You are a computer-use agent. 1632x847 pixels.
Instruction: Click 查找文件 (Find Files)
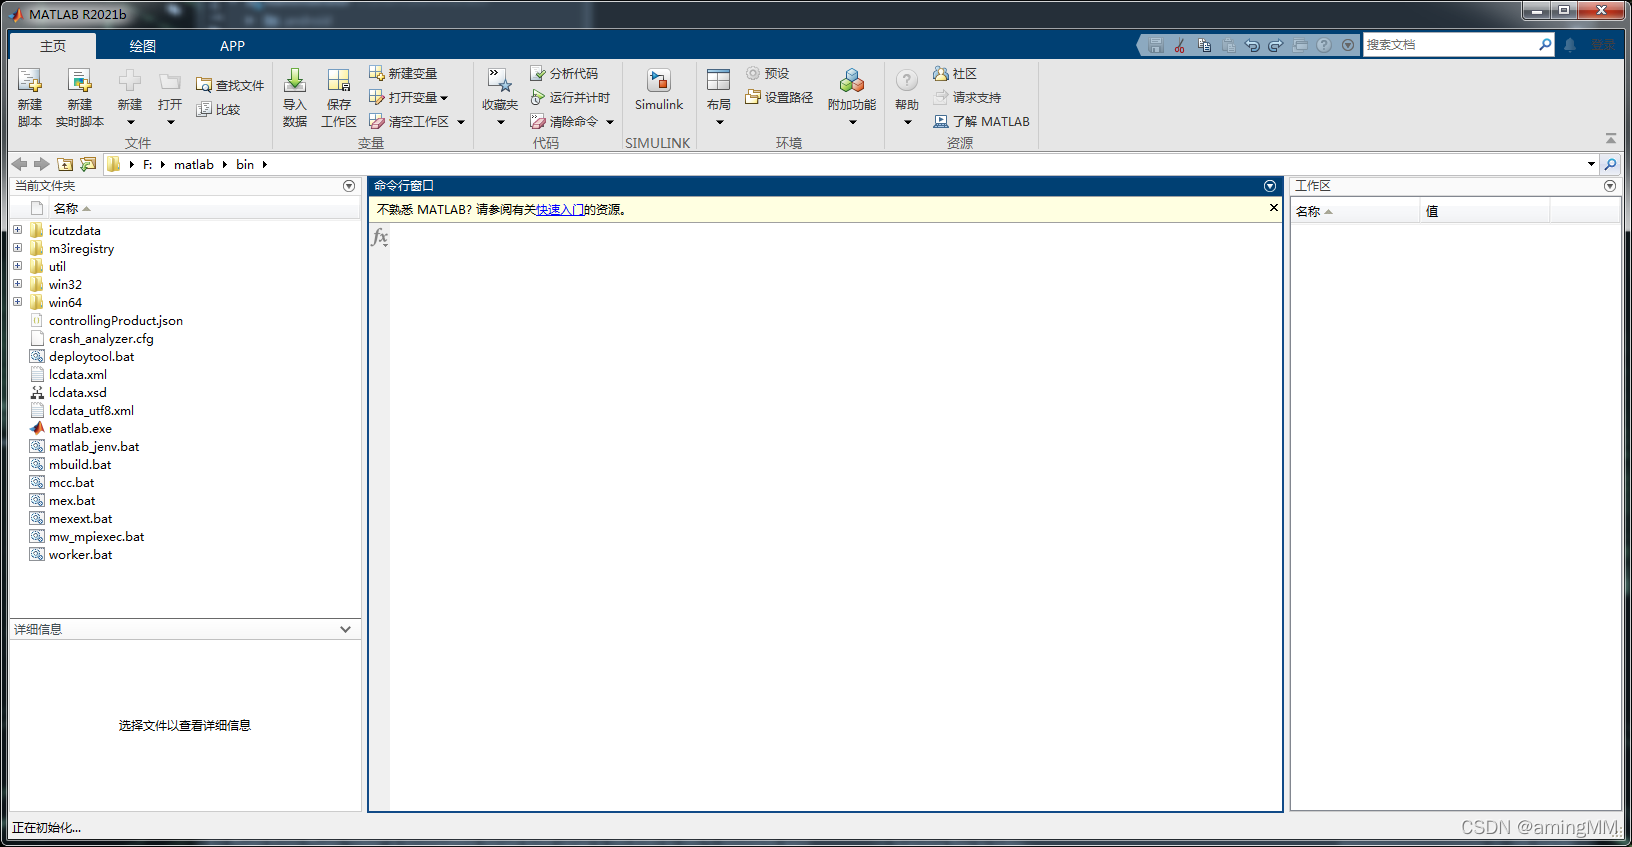tap(230, 86)
